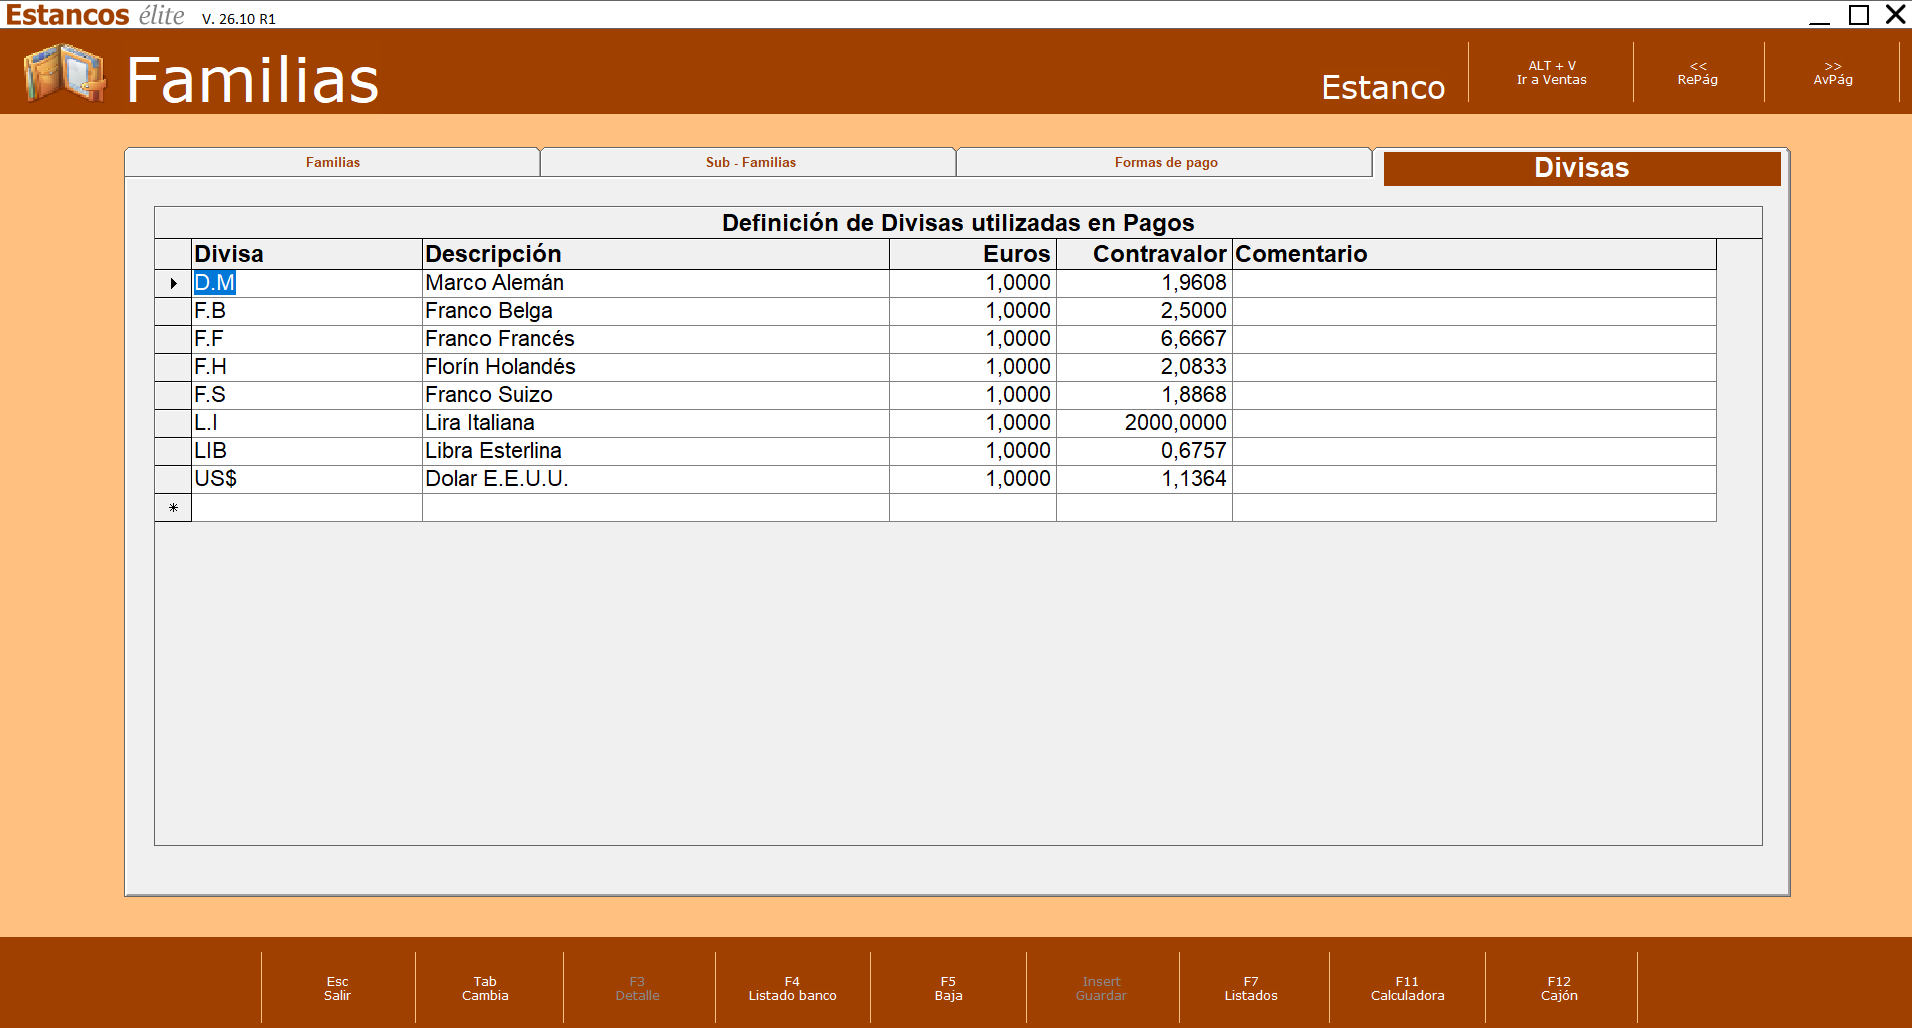Click the Libra Esterlina description cell
Image resolution: width=1912 pixels, height=1028 pixels.
click(x=656, y=451)
